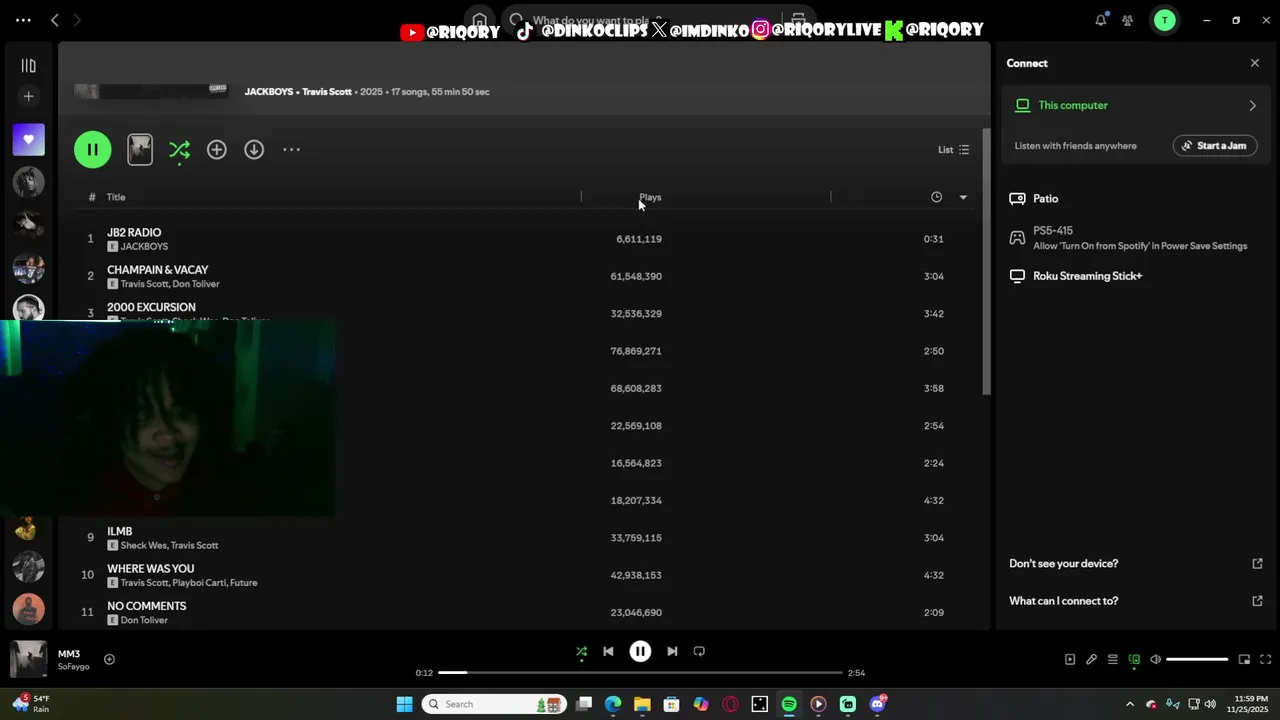Open the play queue icon
Image resolution: width=1280 pixels, height=720 pixels.
click(1112, 660)
